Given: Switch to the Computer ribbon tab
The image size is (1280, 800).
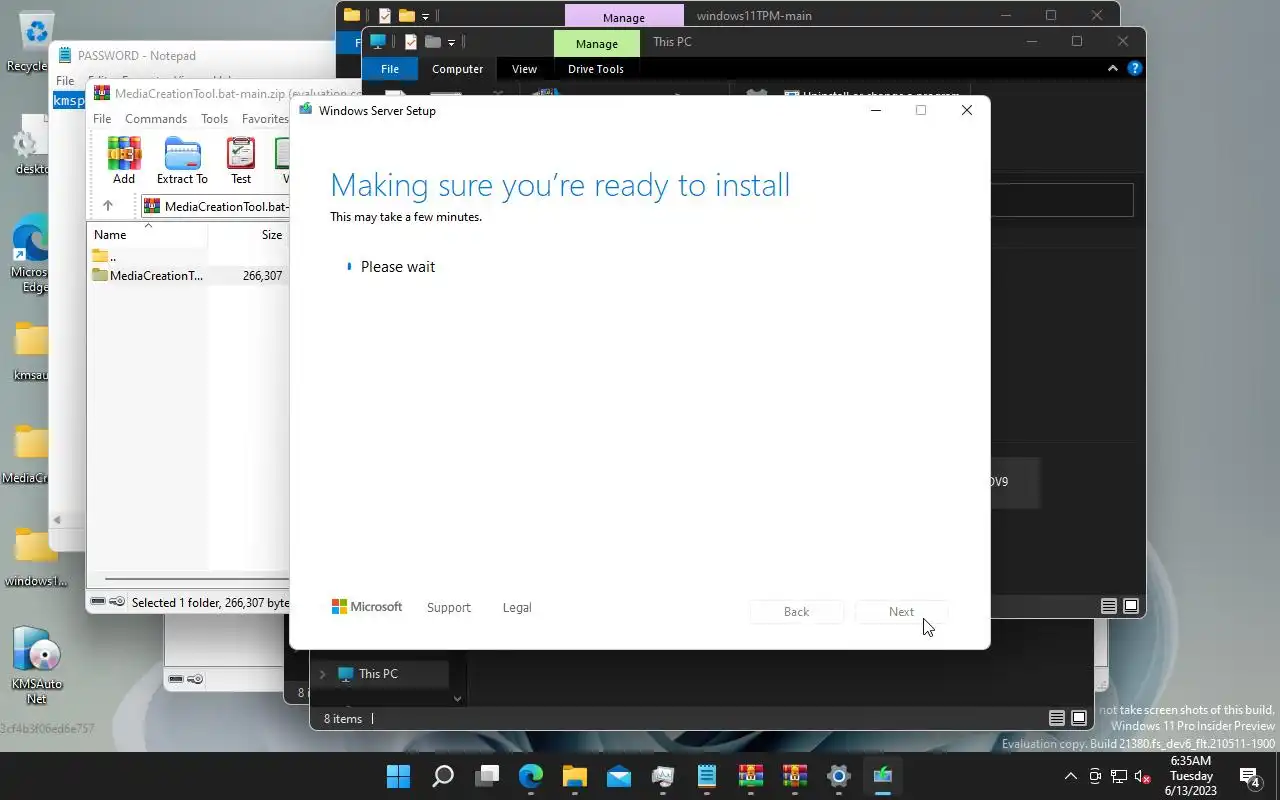Looking at the screenshot, I should pyautogui.click(x=457, y=69).
